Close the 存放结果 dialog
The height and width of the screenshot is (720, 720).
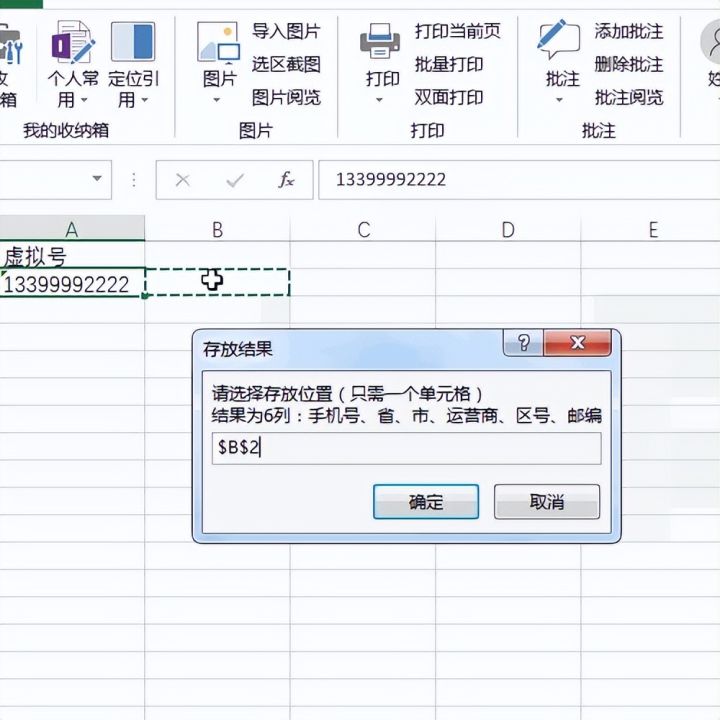pos(577,343)
